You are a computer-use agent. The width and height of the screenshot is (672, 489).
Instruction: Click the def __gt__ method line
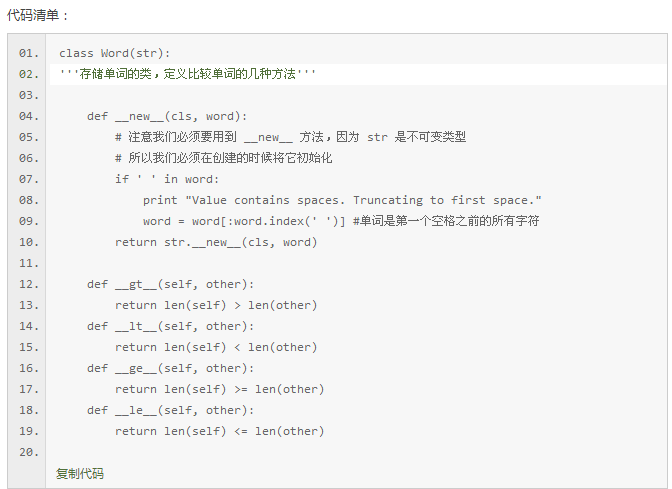coord(171,284)
